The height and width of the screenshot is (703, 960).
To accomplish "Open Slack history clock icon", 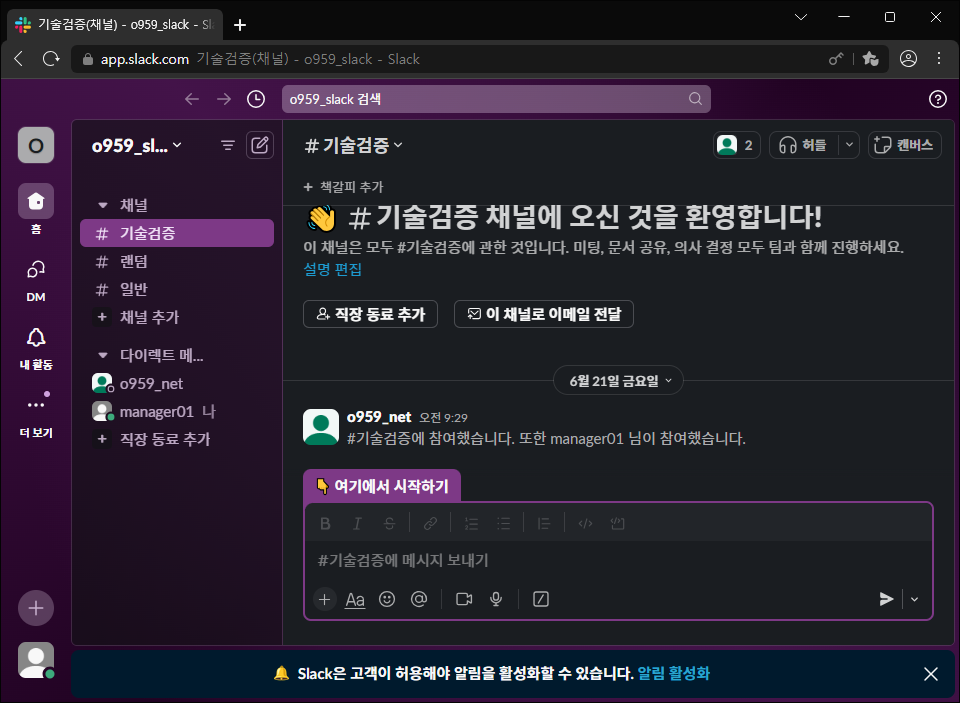I will point(256,99).
